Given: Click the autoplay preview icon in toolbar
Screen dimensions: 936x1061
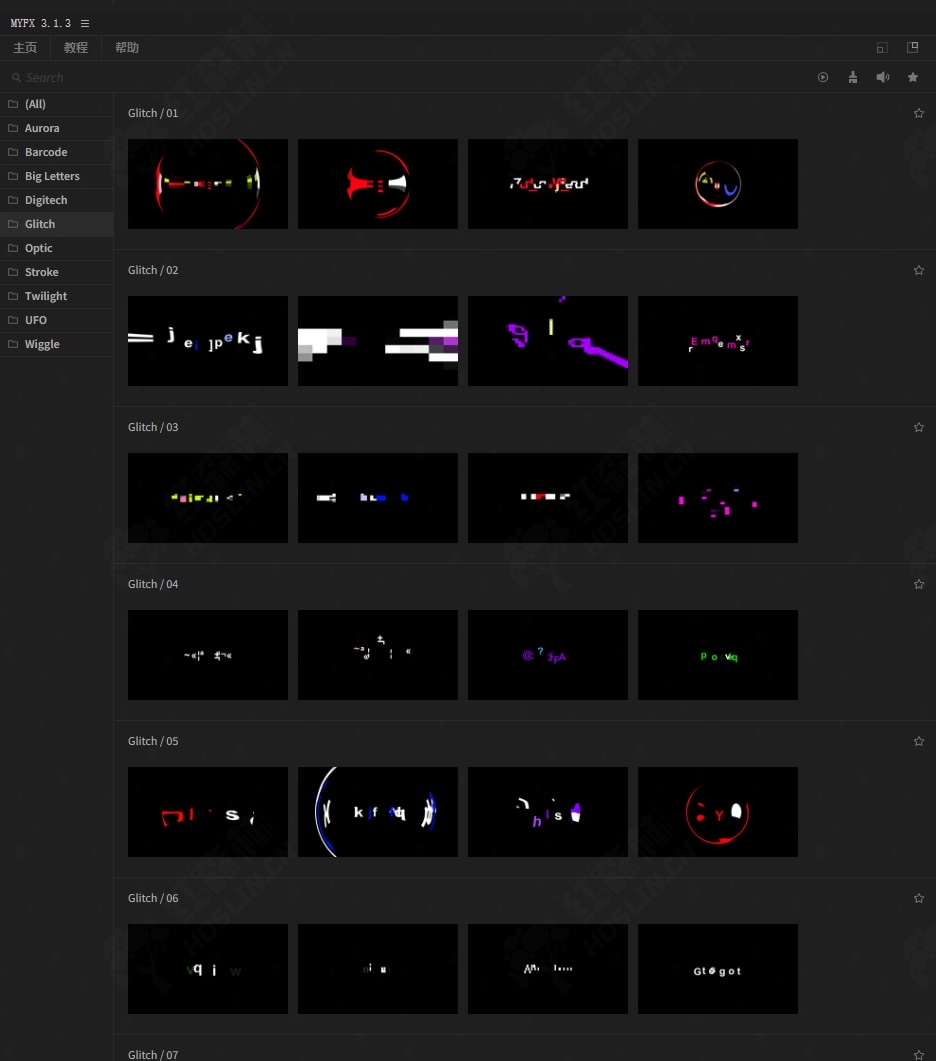Looking at the screenshot, I should pos(823,77).
